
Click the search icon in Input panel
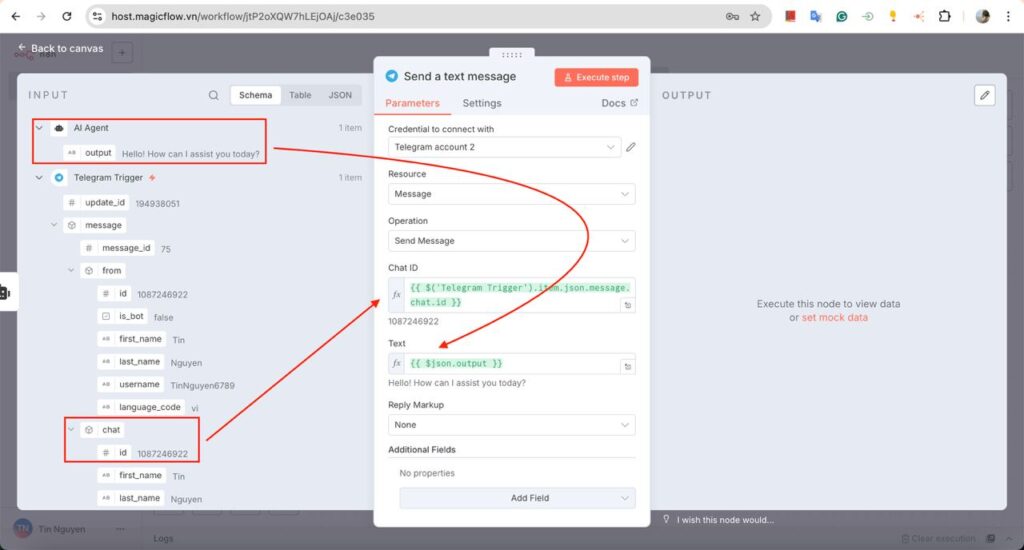click(213, 96)
